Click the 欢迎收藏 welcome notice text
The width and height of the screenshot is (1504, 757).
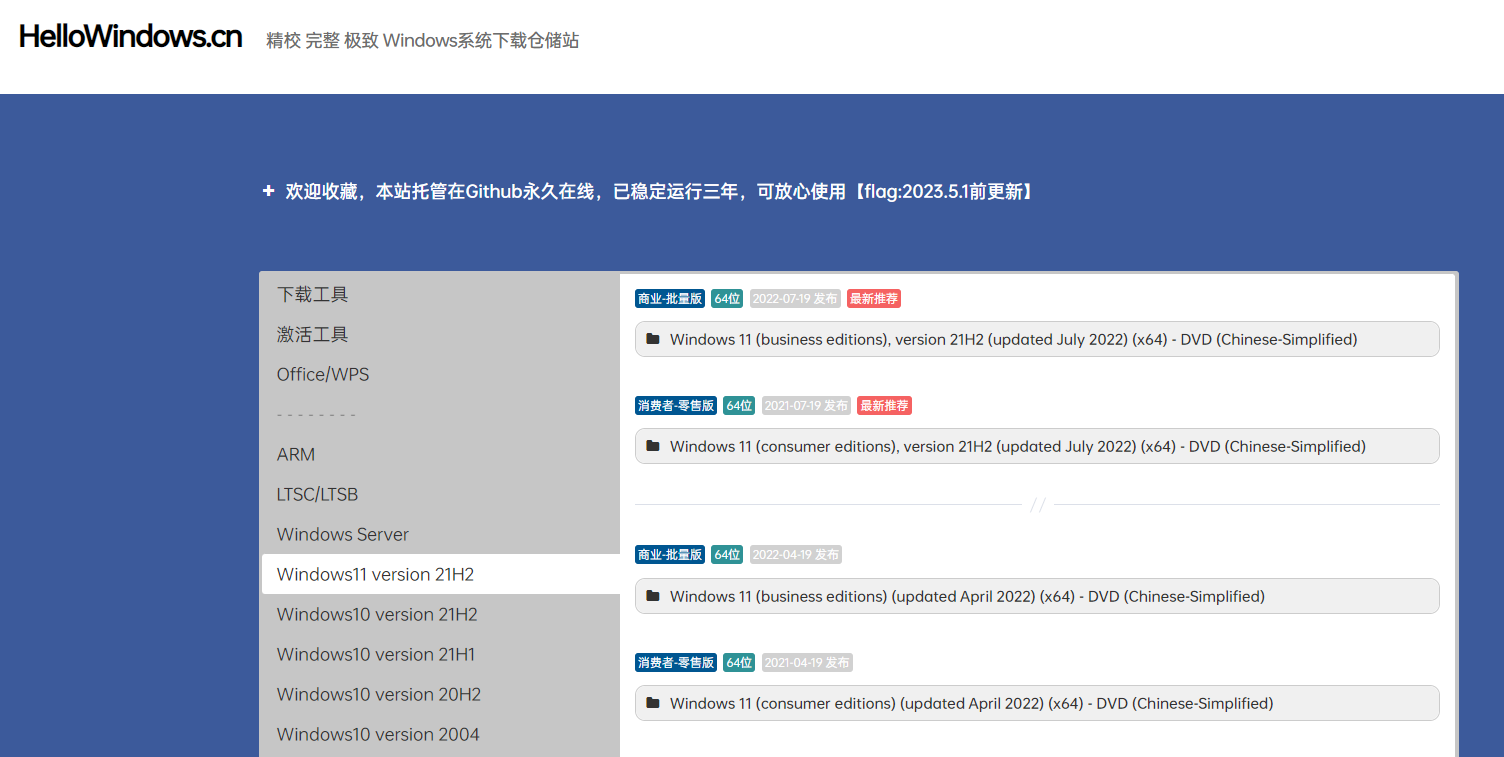click(660, 191)
